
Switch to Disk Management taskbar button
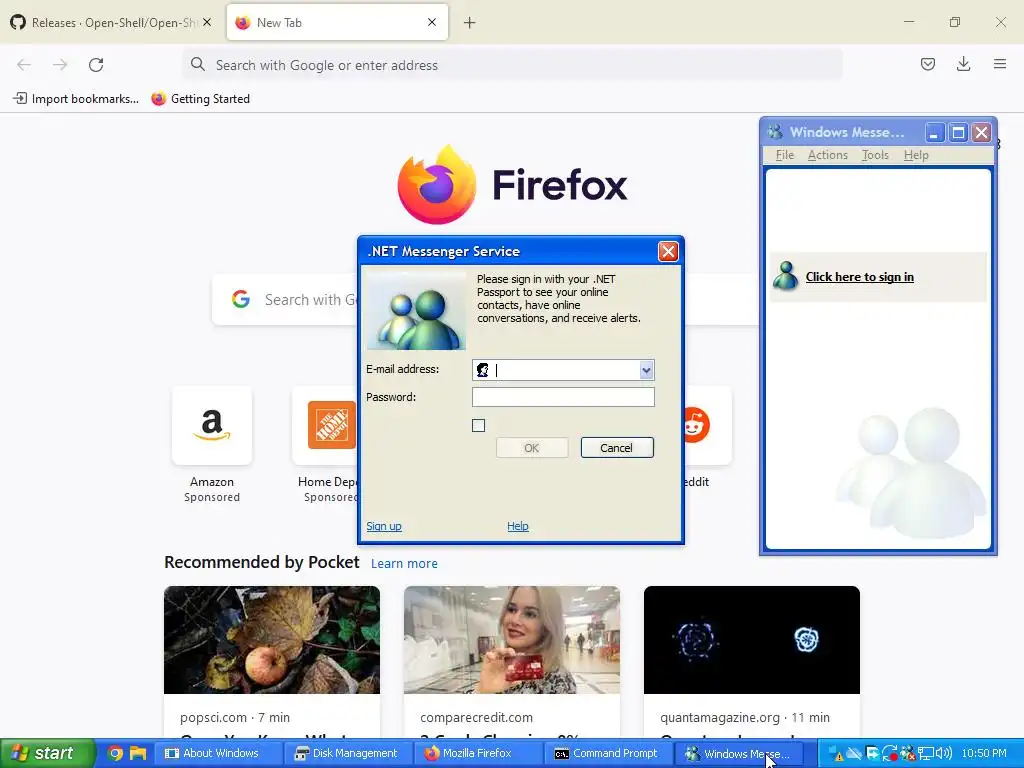[349, 753]
